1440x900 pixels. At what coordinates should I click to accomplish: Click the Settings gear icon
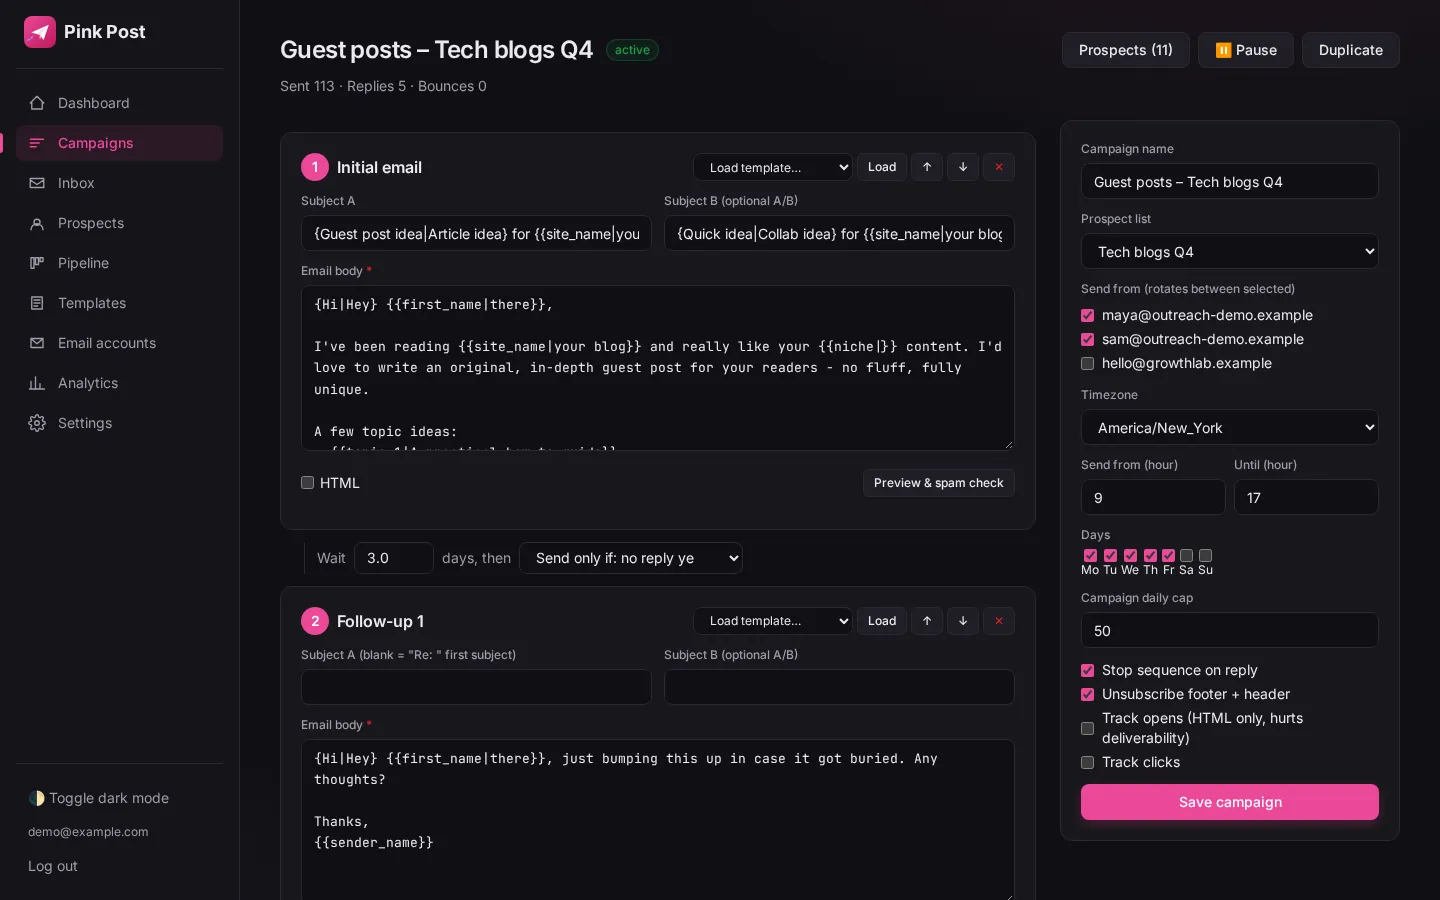(37, 423)
